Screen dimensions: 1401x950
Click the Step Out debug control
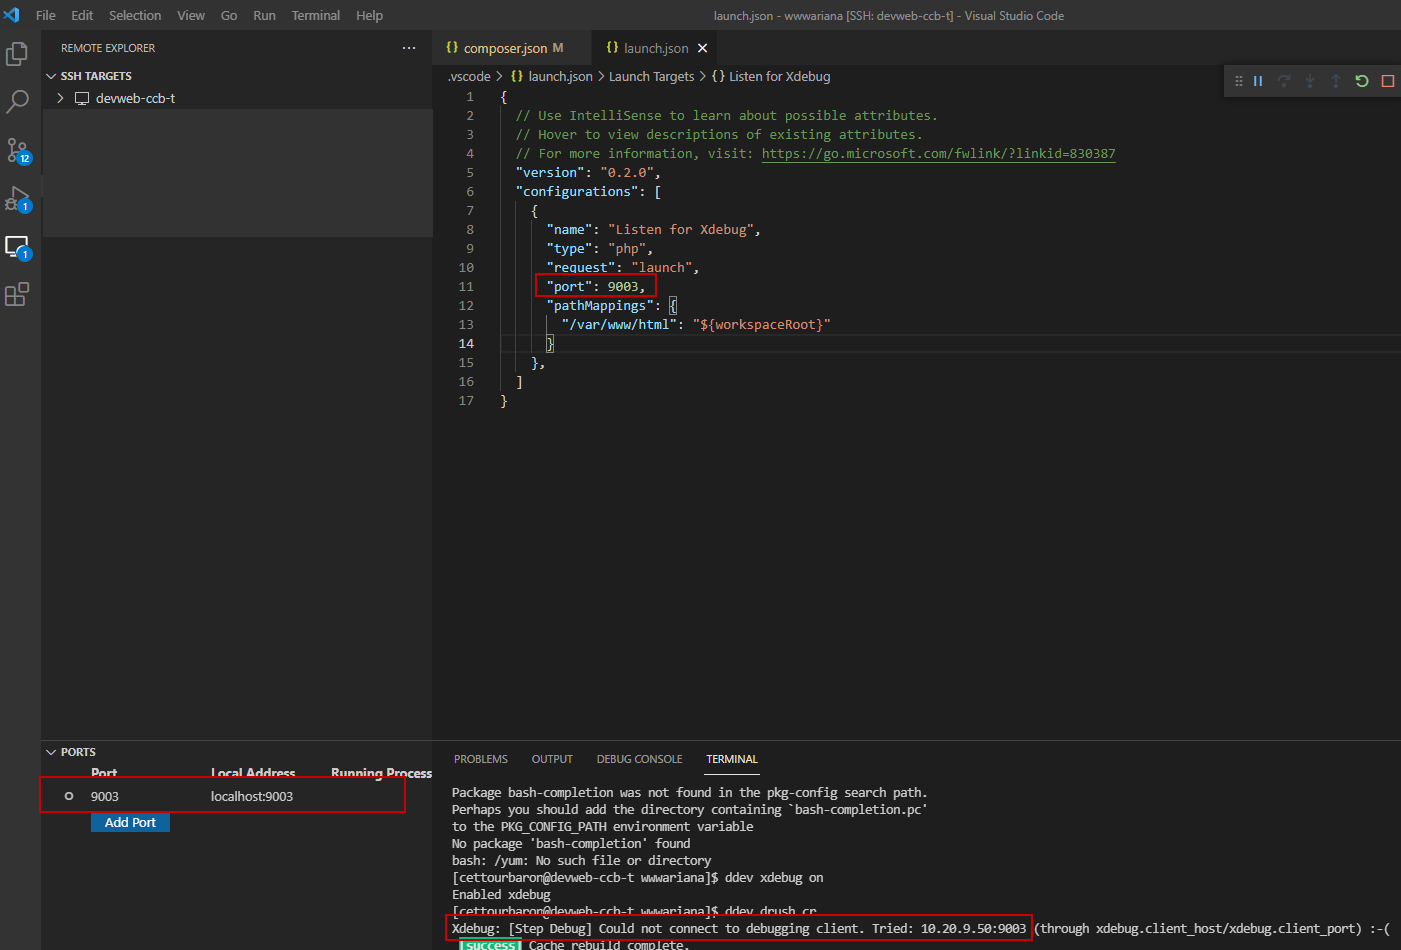pyautogui.click(x=1334, y=81)
